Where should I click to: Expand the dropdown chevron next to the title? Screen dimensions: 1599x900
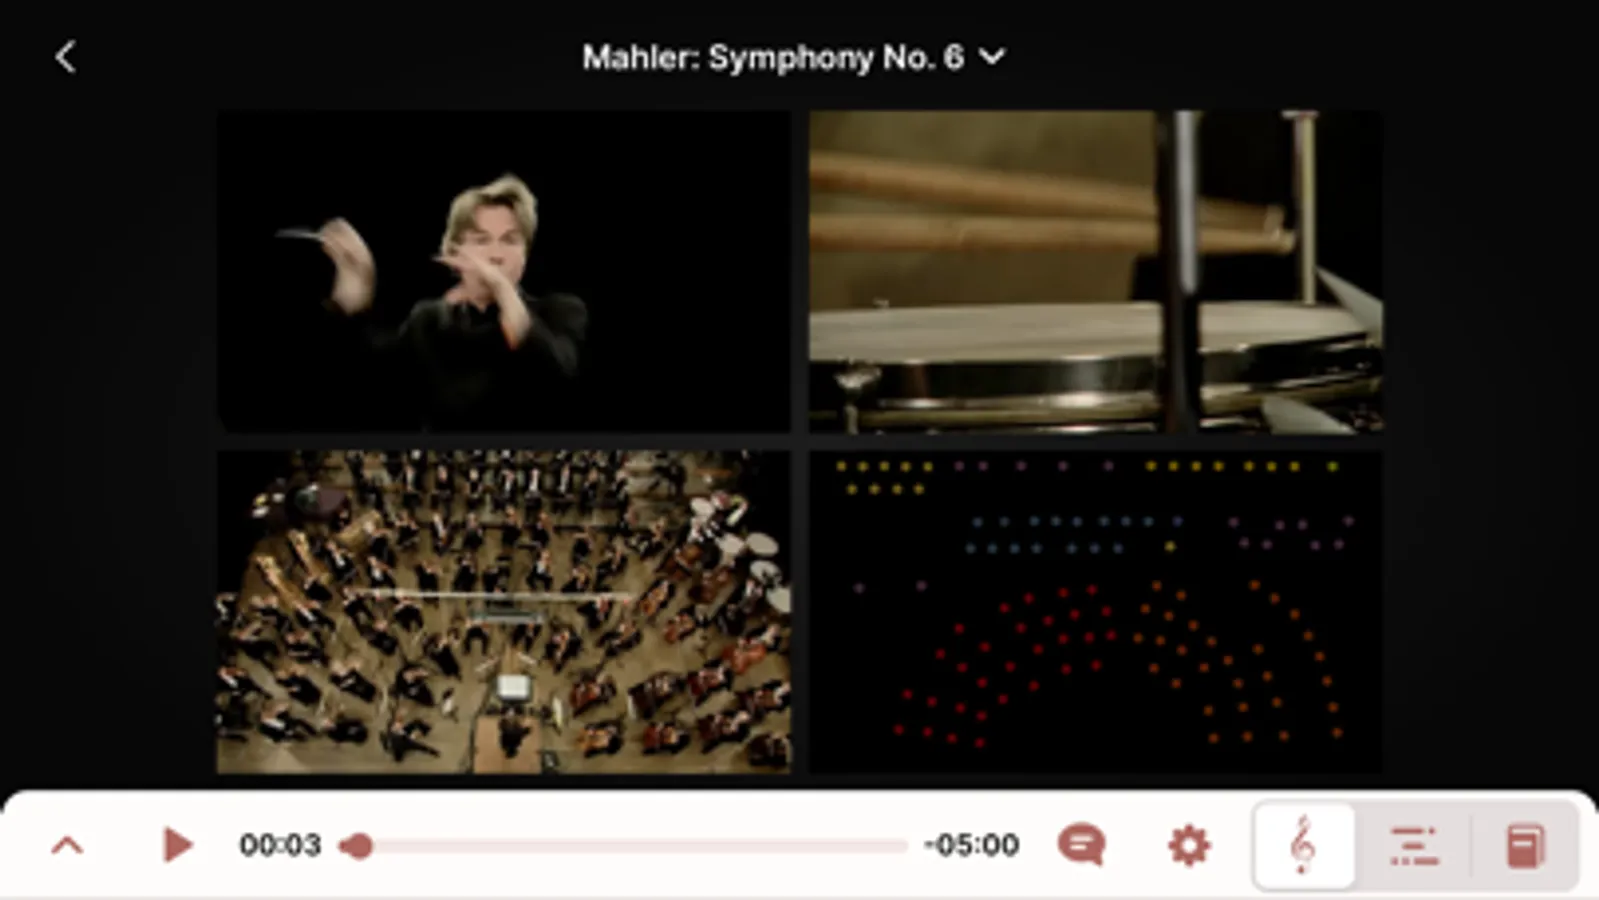point(991,57)
